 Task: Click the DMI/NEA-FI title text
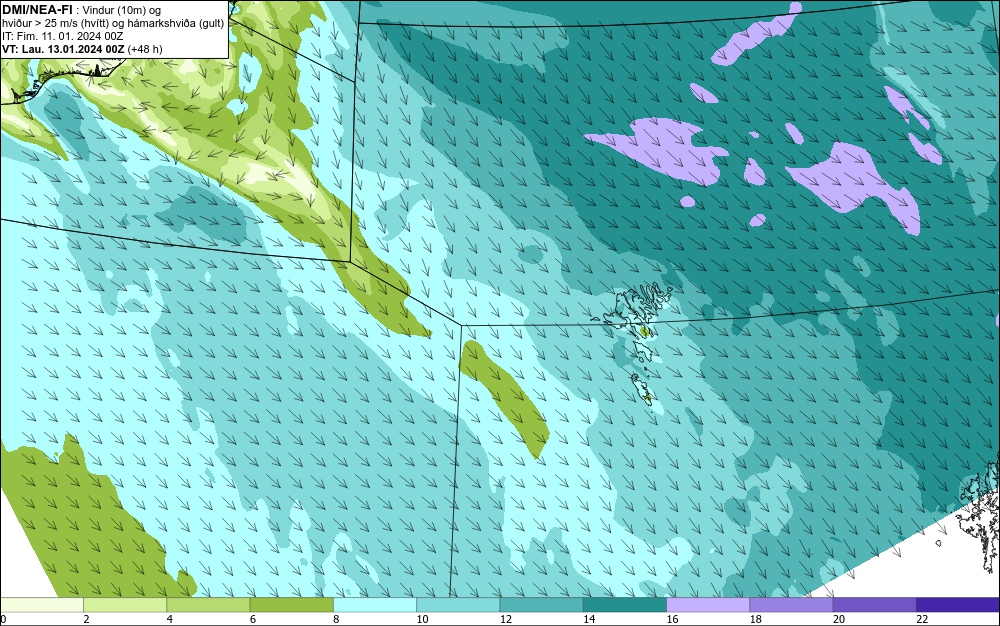point(36,10)
